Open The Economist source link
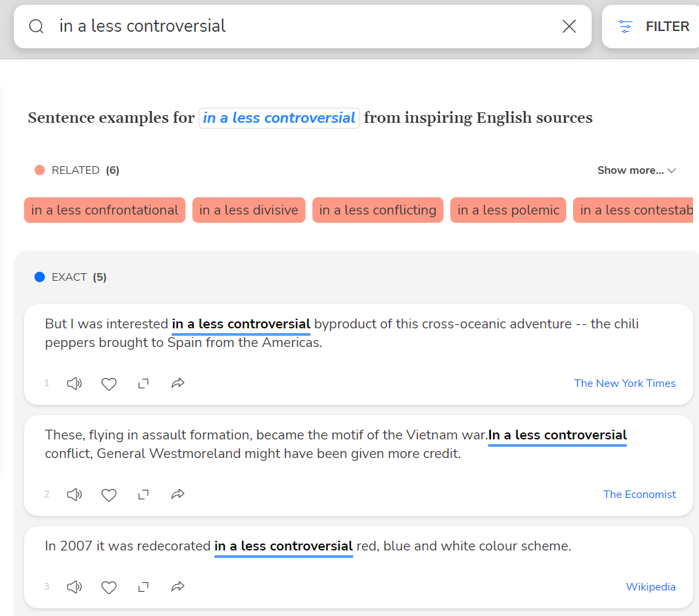 click(639, 494)
